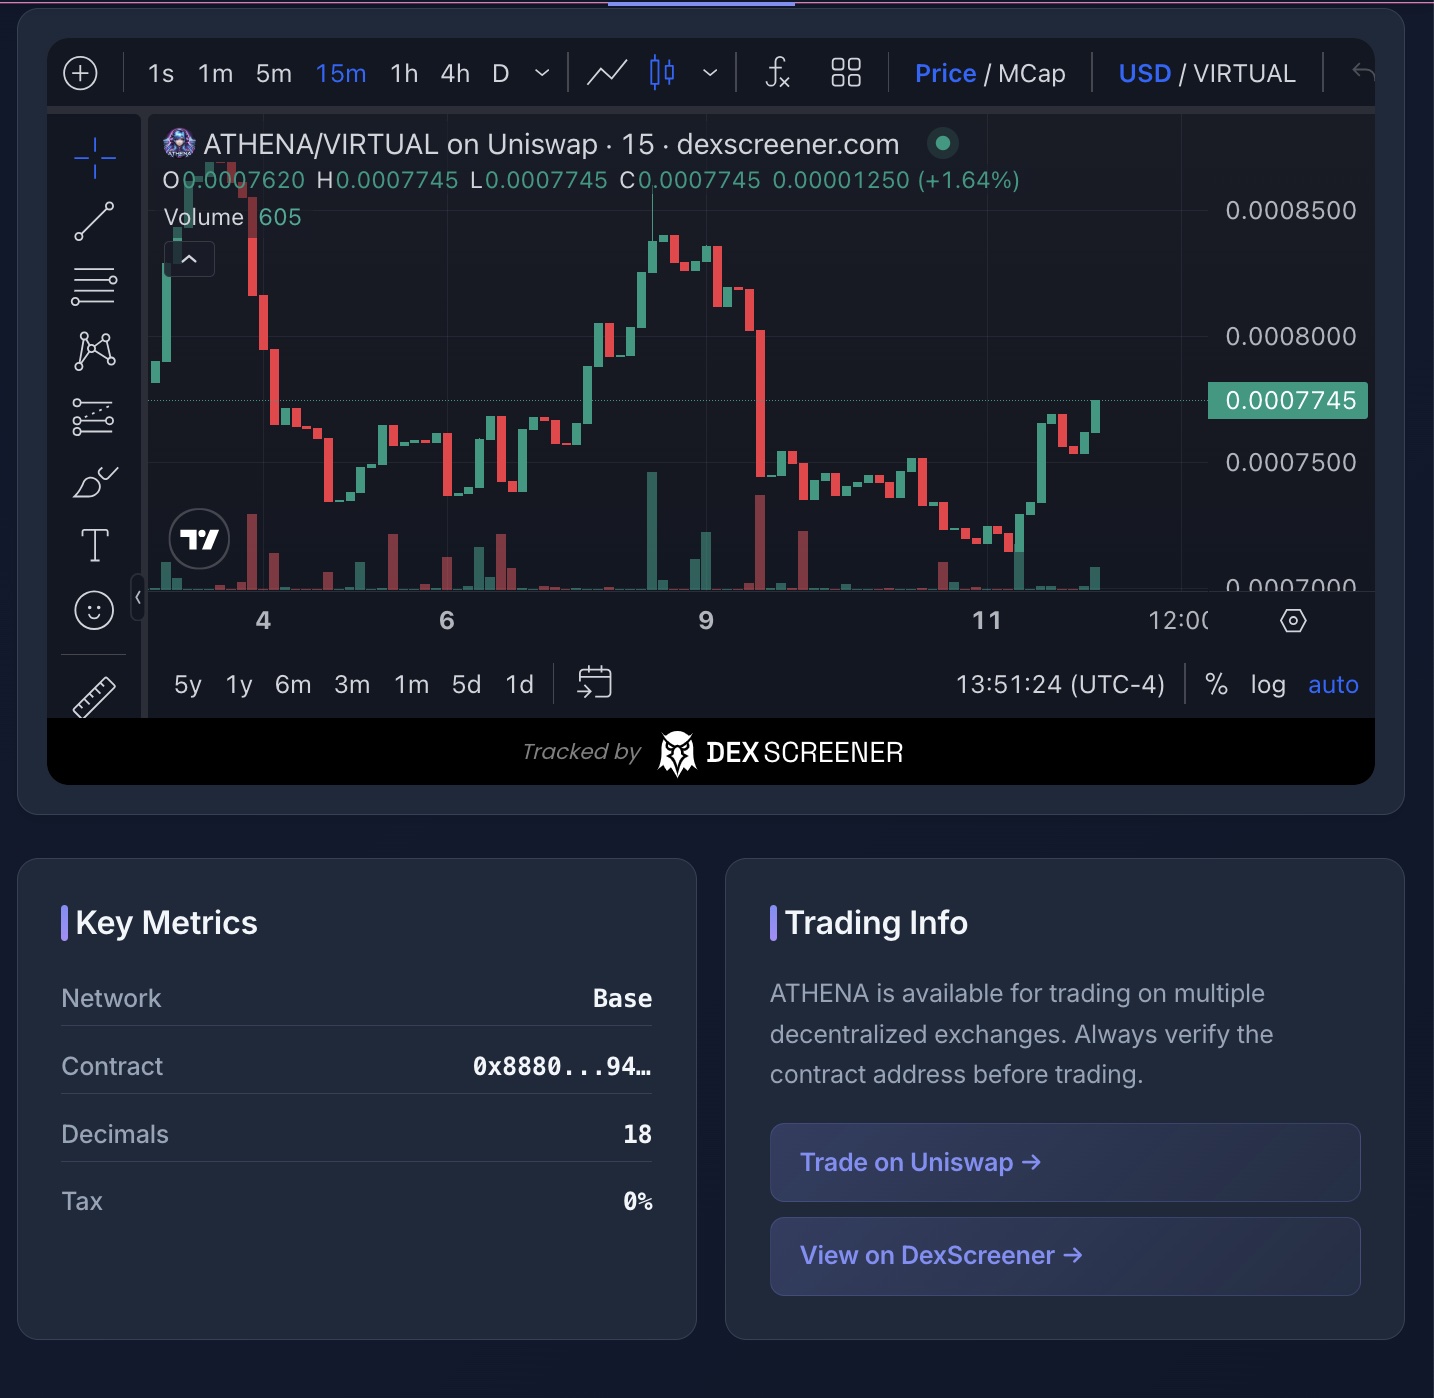This screenshot has height=1398, width=1434.
Task: Switch chart to 1h timeframe
Action: coord(404,72)
